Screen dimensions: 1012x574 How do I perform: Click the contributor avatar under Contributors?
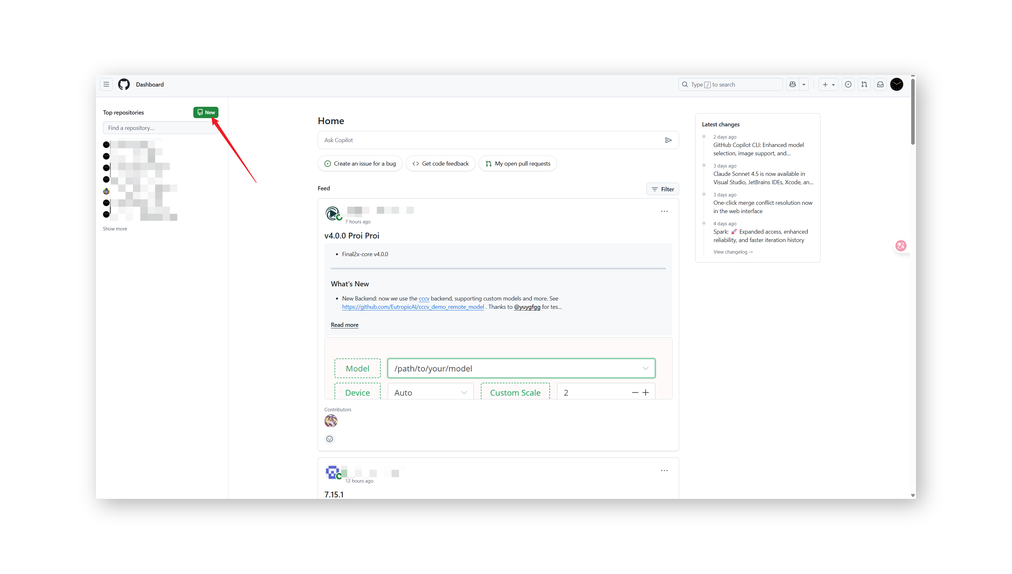pos(331,421)
